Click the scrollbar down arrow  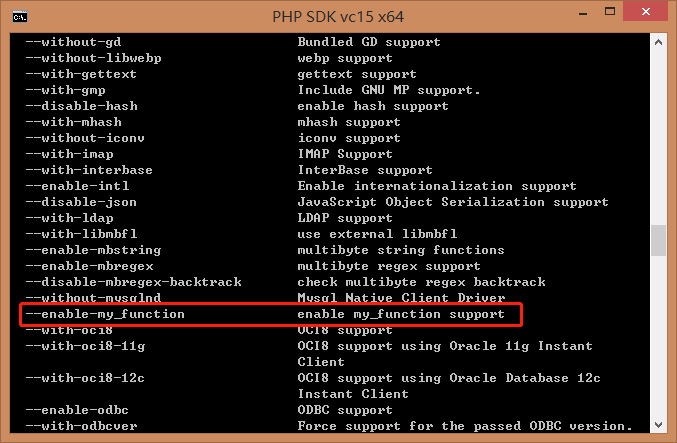click(658, 425)
